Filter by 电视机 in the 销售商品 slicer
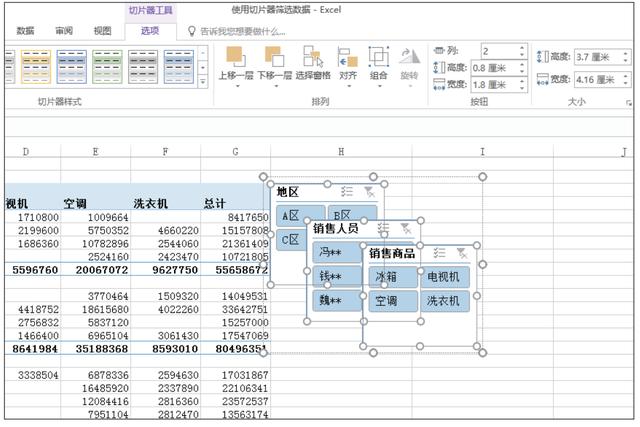 [445, 277]
